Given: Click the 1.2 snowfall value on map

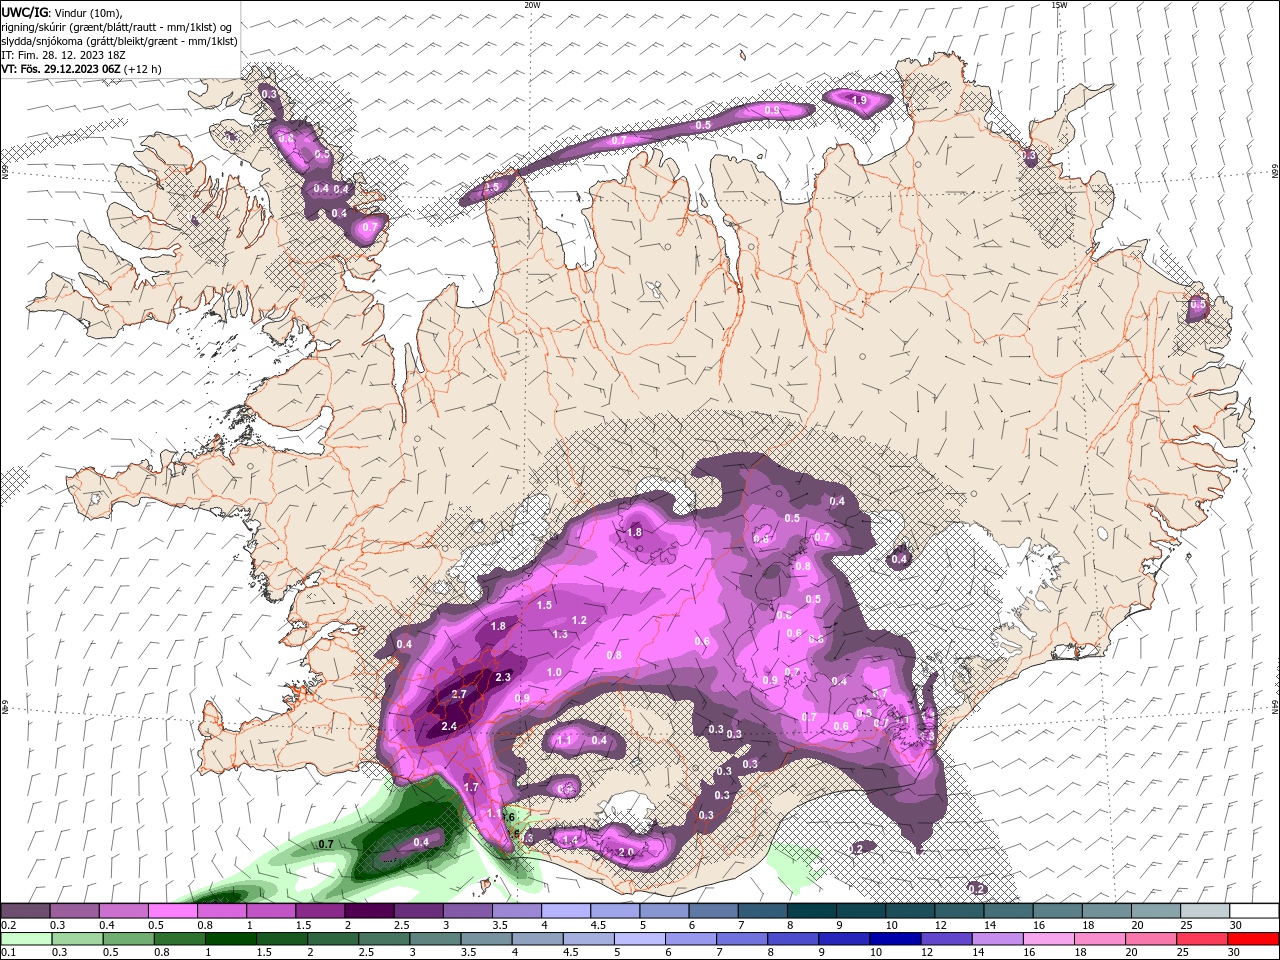Looking at the screenshot, I should point(579,620).
